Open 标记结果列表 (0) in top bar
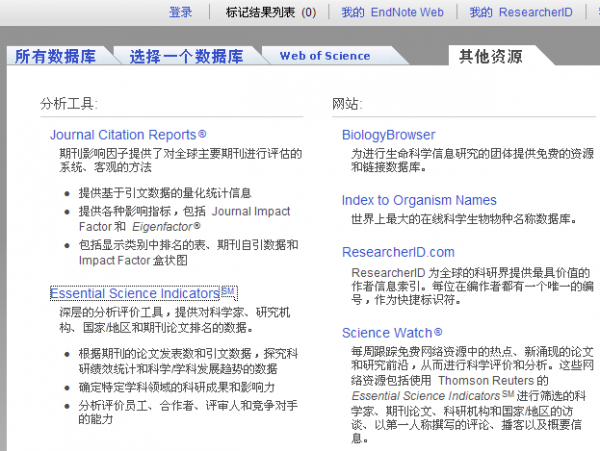Viewport: 600px width, 451px height. click(271, 12)
